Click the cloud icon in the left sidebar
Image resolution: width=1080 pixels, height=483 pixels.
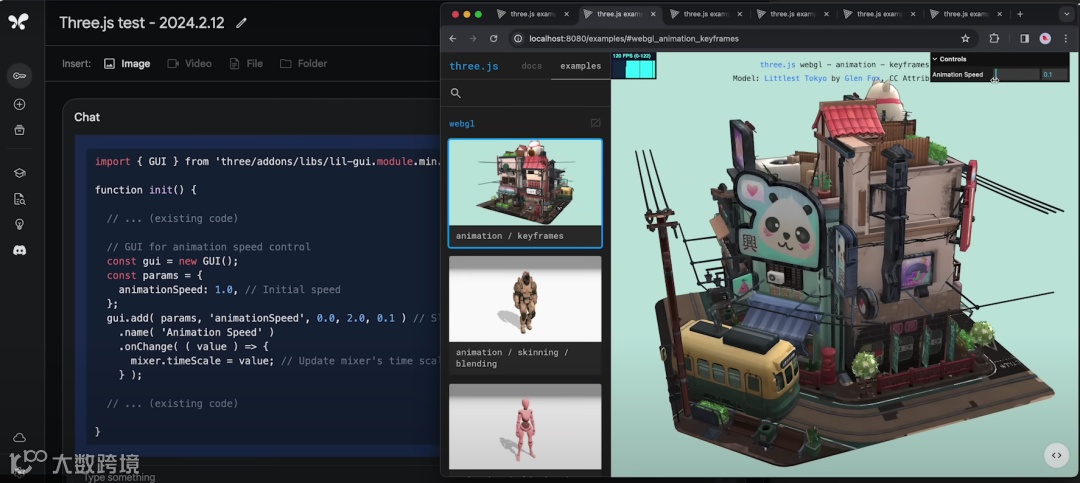(x=19, y=438)
